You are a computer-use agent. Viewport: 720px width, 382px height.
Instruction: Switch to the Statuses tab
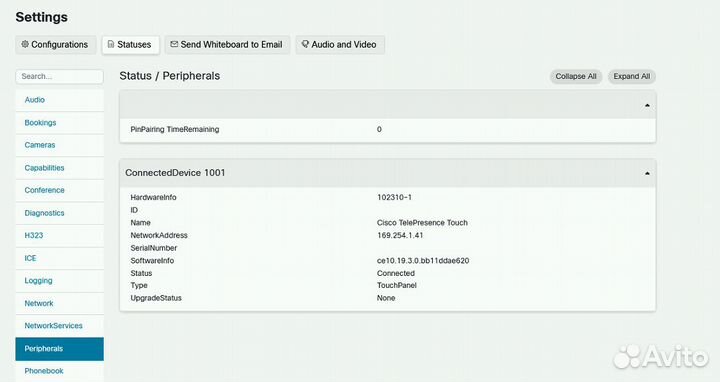click(x=130, y=45)
